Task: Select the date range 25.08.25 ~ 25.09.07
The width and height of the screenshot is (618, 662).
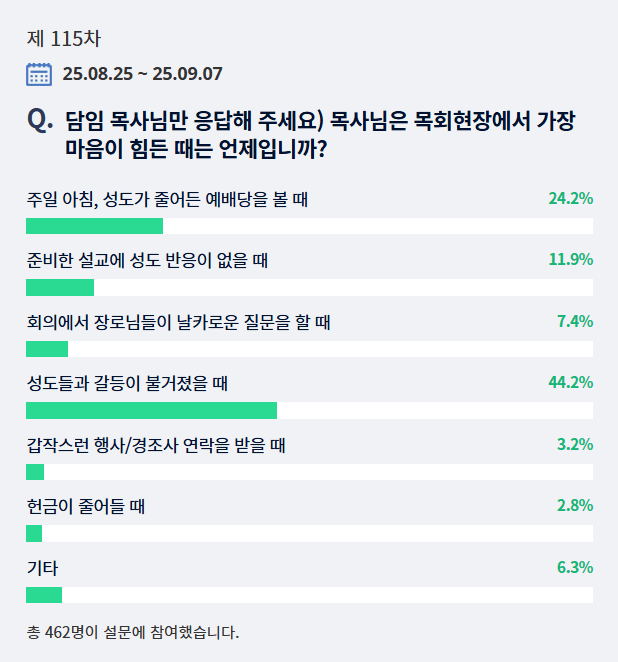Action: point(142,73)
